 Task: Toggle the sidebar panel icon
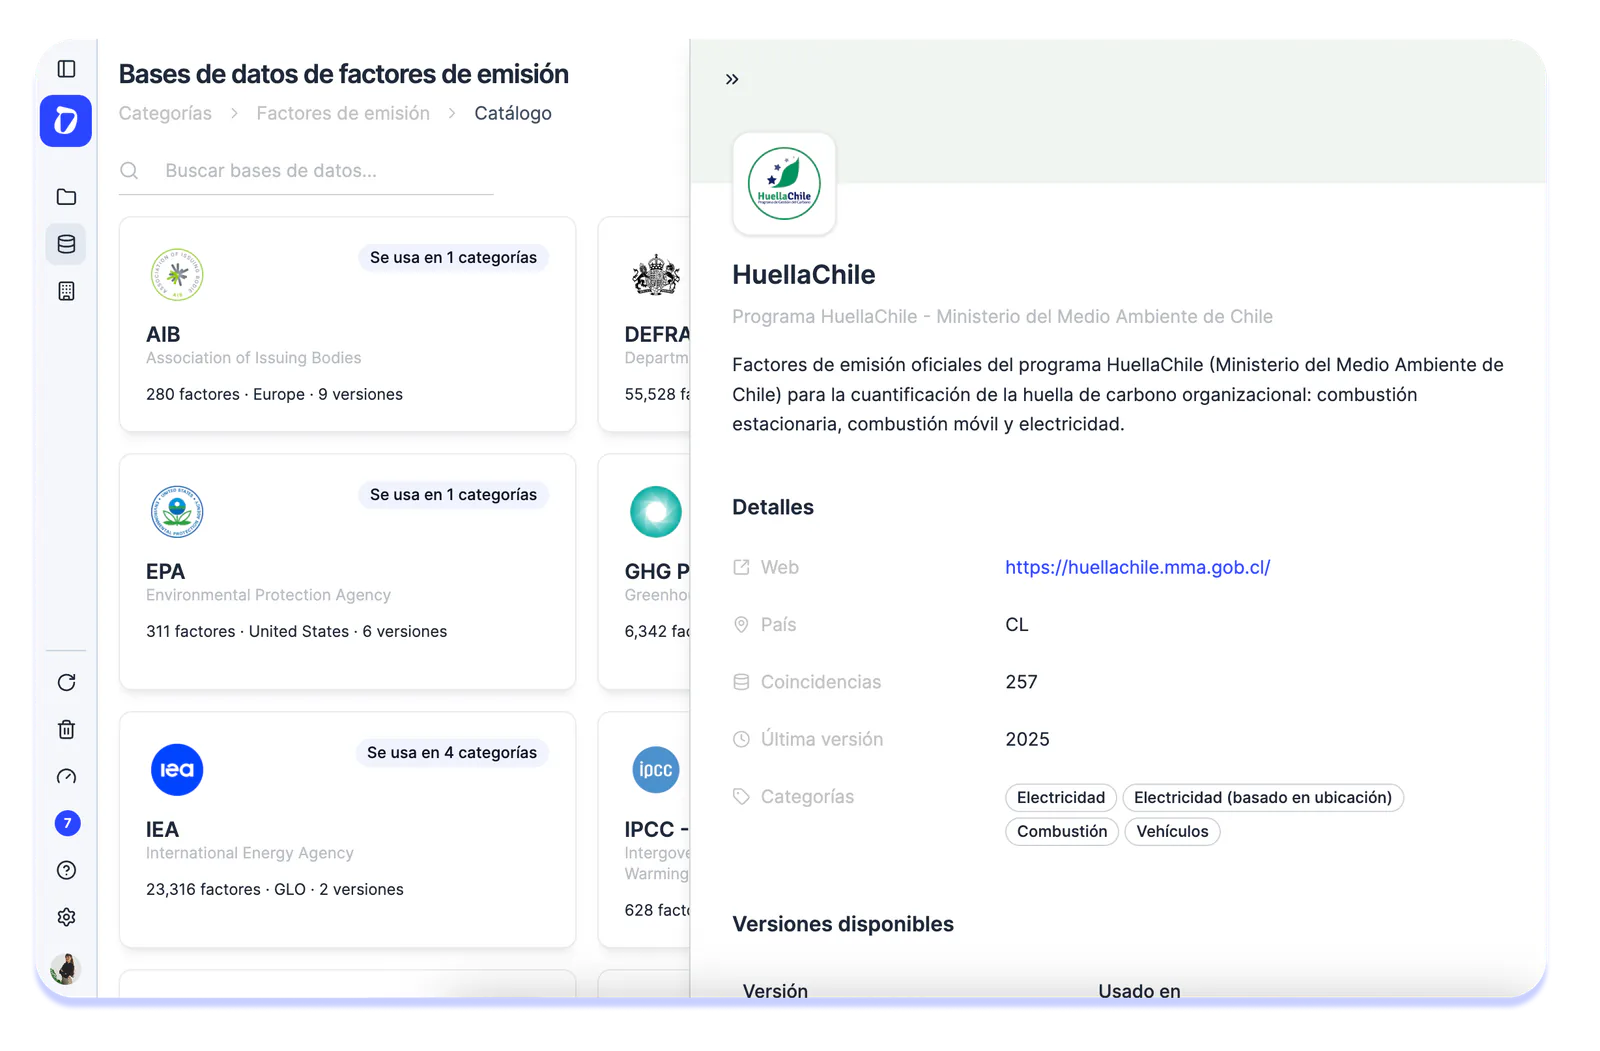coord(66,69)
